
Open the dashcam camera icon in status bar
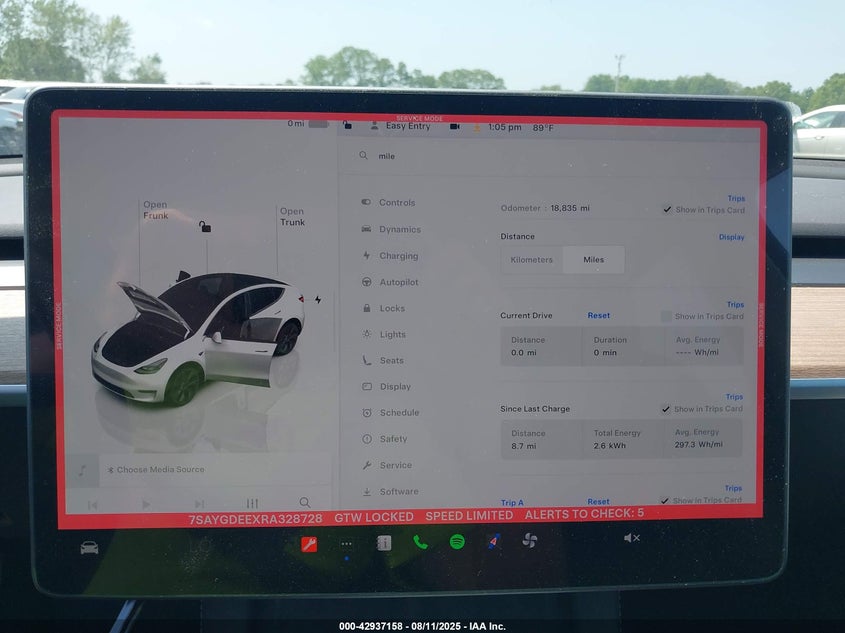(454, 127)
